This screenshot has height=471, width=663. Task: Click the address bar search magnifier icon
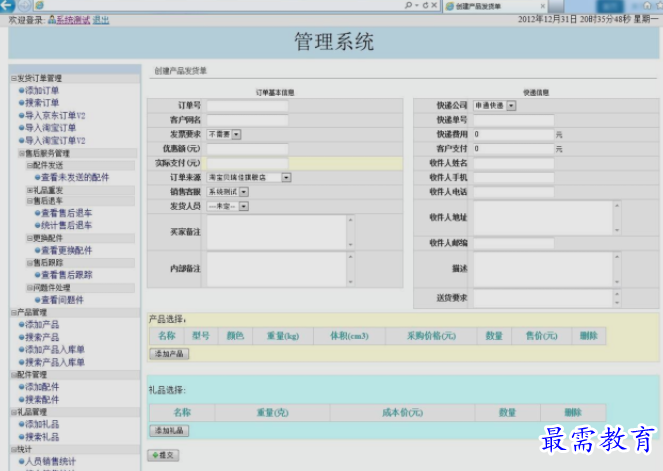click(408, 5)
